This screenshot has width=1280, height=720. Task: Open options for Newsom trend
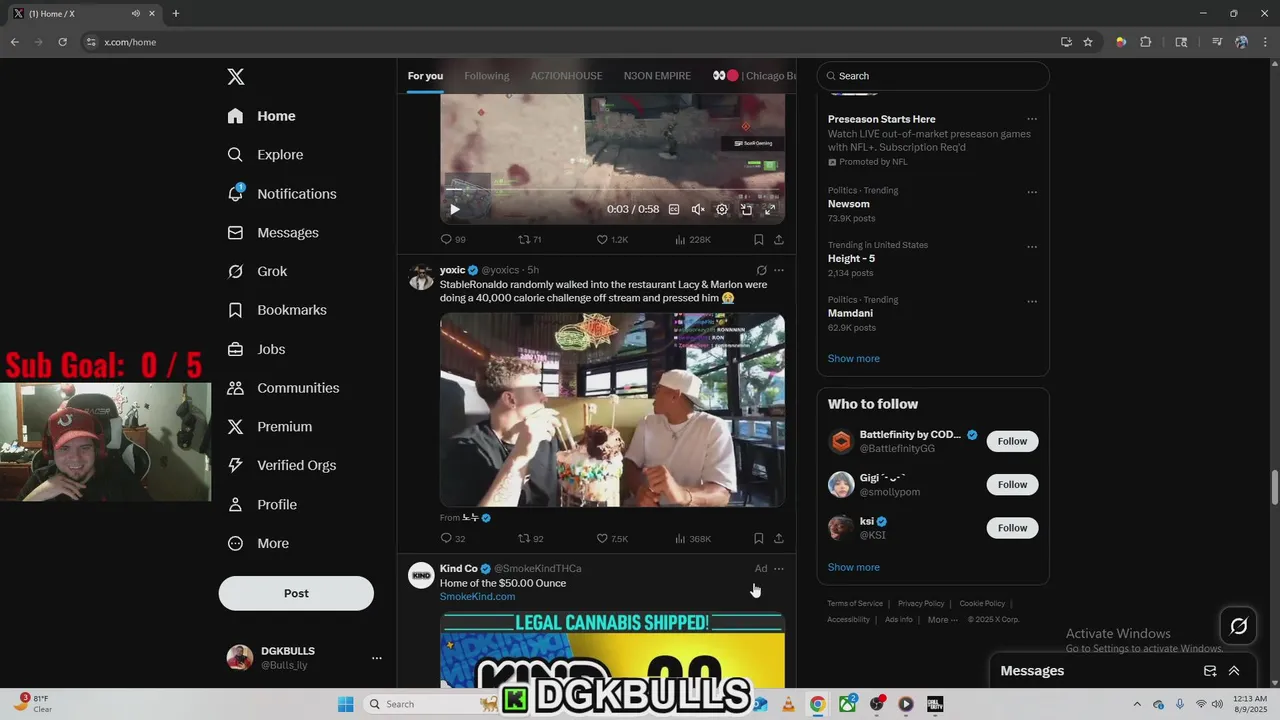point(1032,192)
